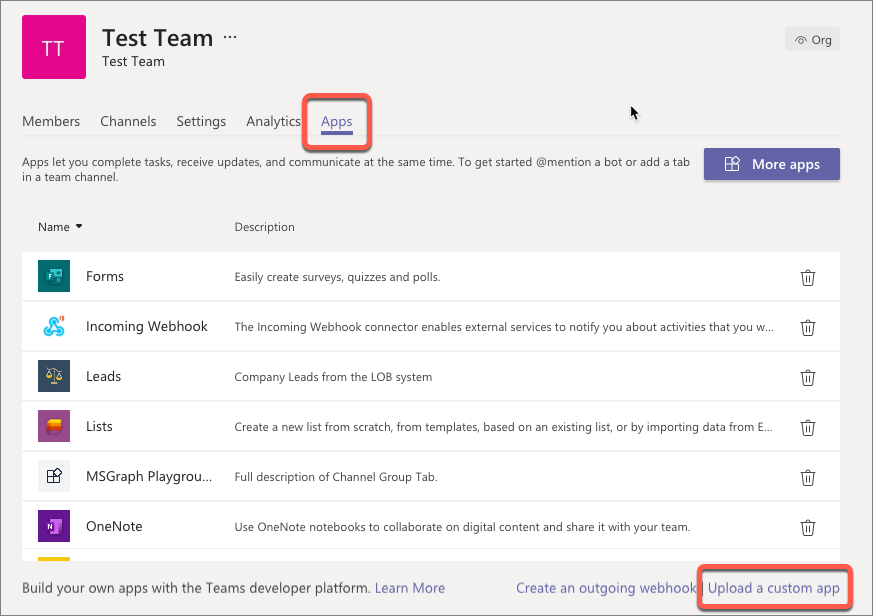The image size is (873, 616).
Task: Remove the Lists app with trash icon
Action: [808, 428]
